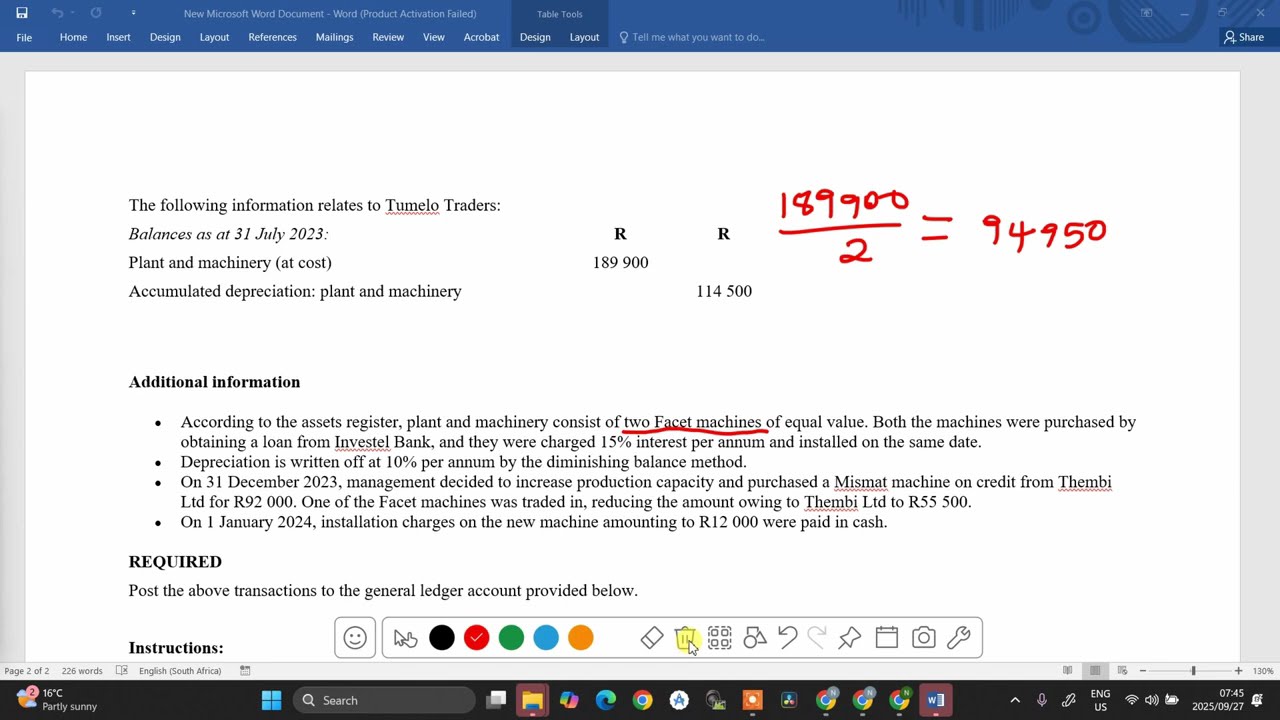
Task: Open the Mailings ribbon tab
Action: 334,37
